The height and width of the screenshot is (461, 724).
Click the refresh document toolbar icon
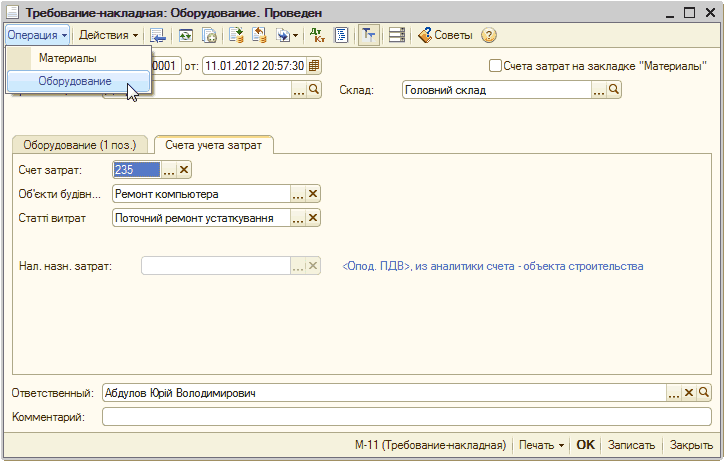[186, 35]
